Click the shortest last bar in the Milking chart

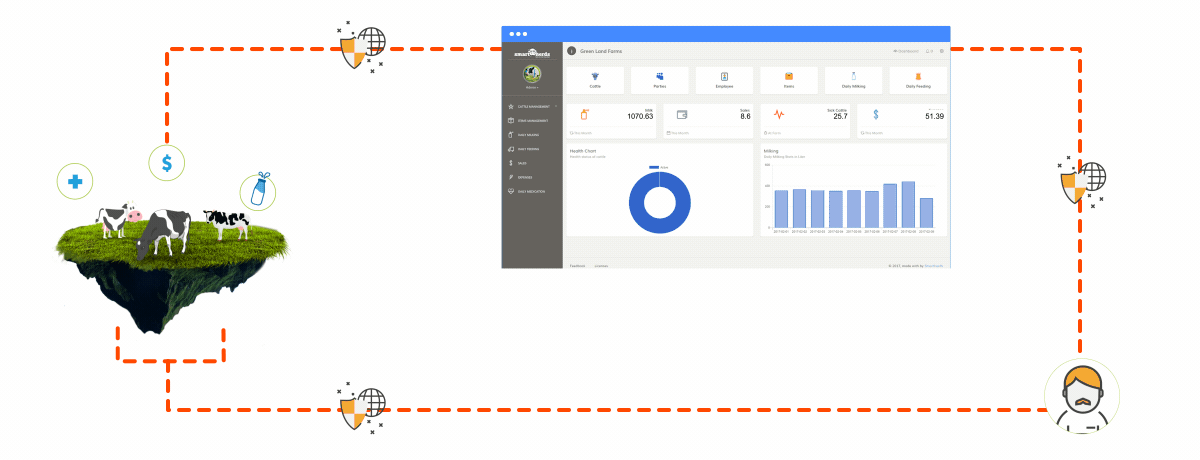coord(926,212)
